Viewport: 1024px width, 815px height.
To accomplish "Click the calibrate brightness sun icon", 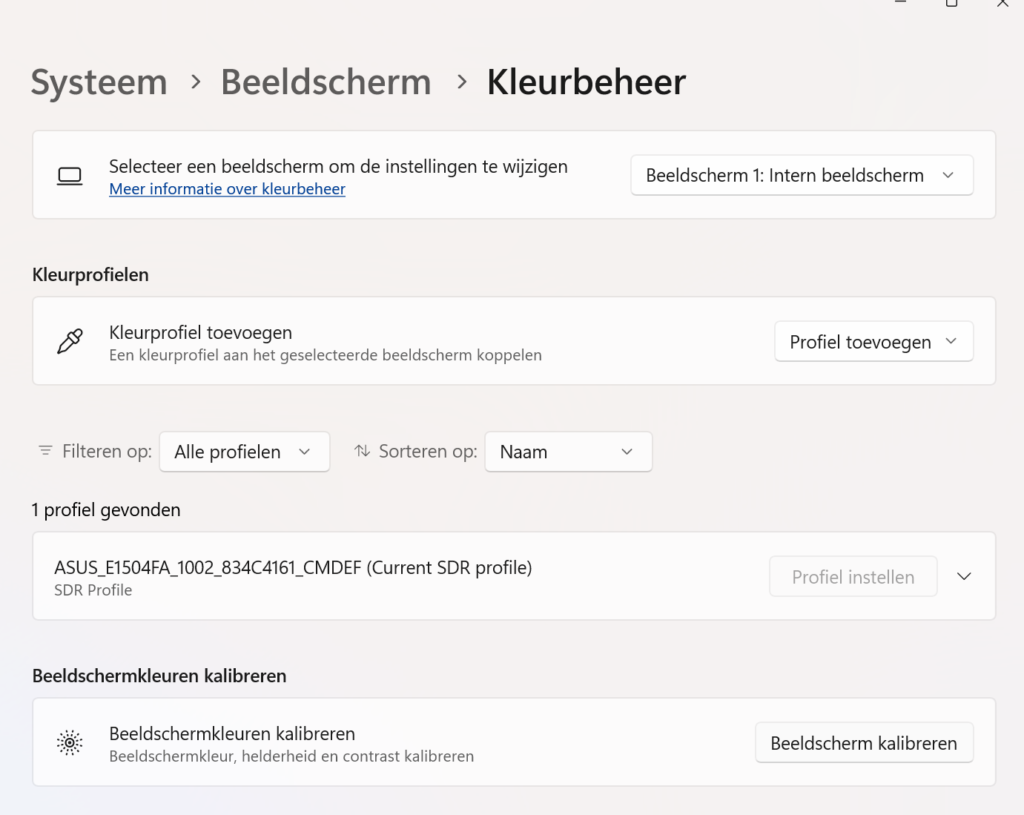I will [x=69, y=743].
